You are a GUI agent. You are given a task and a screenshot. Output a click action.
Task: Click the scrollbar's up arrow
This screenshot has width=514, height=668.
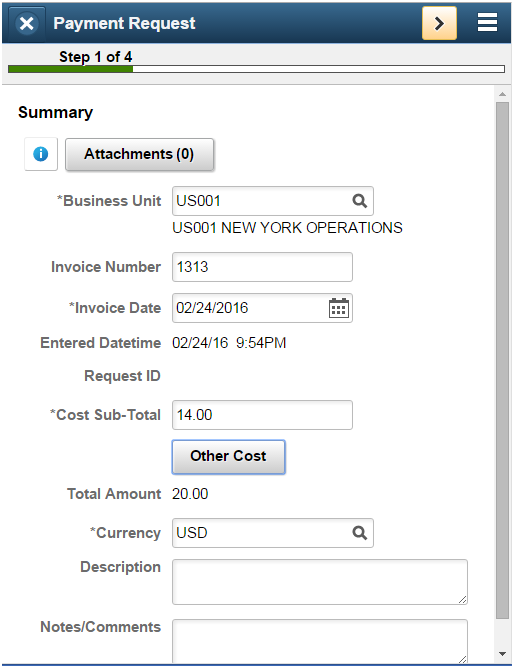click(x=503, y=94)
